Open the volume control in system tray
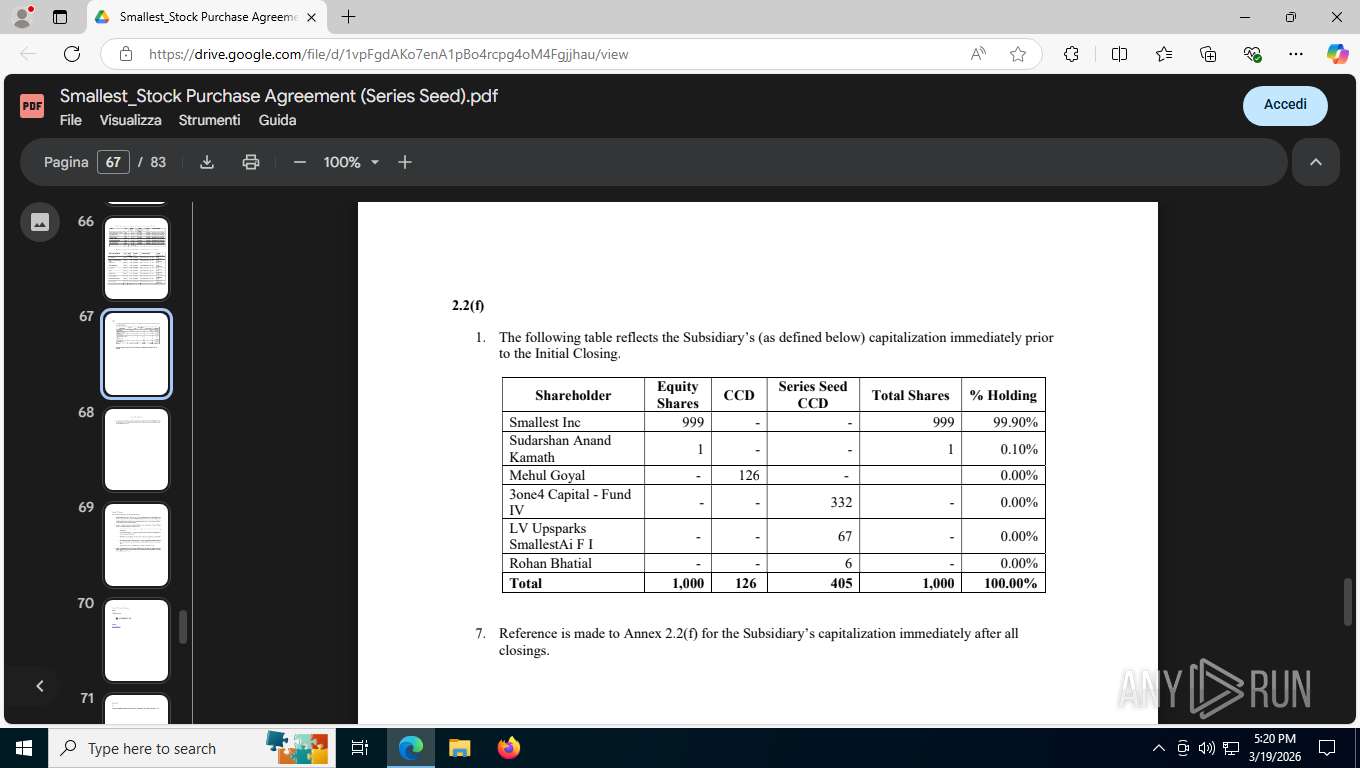 click(x=1207, y=748)
